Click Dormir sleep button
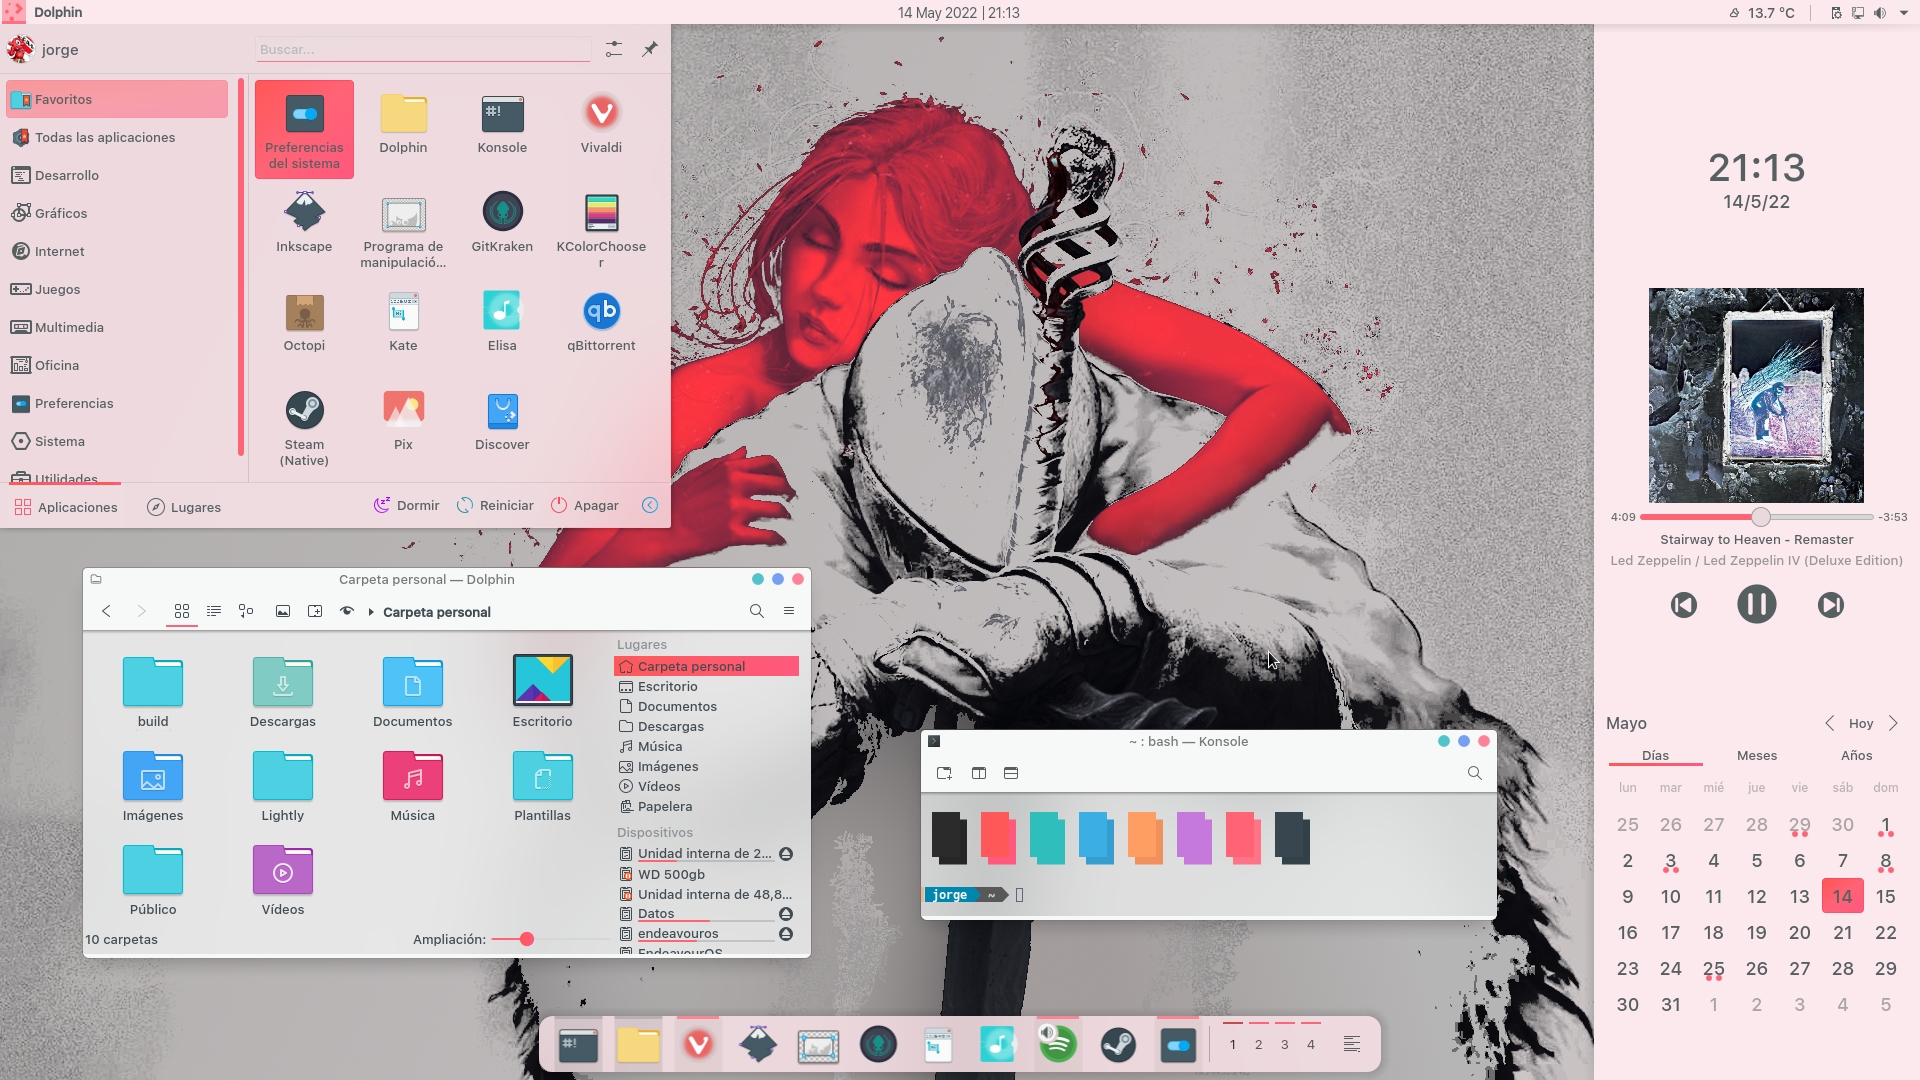This screenshot has width=1920, height=1080. [x=407, y=506]
